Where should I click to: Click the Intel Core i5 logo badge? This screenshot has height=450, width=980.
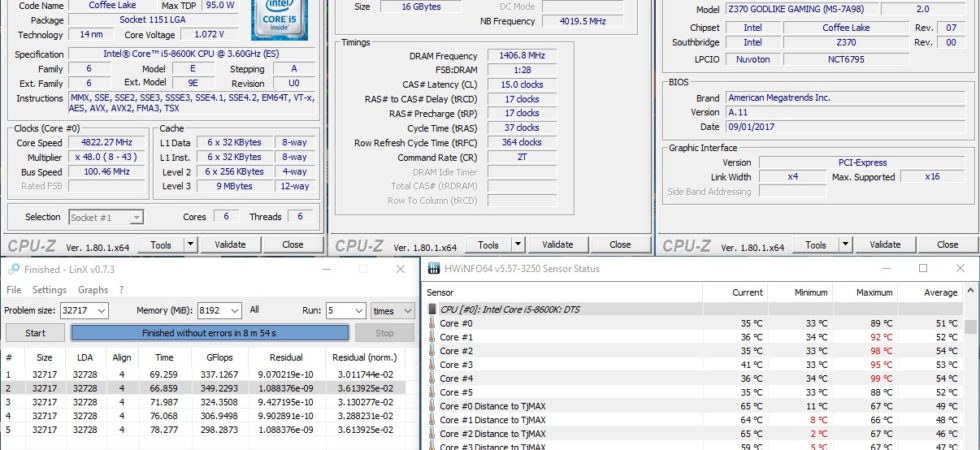coord(280,20)
